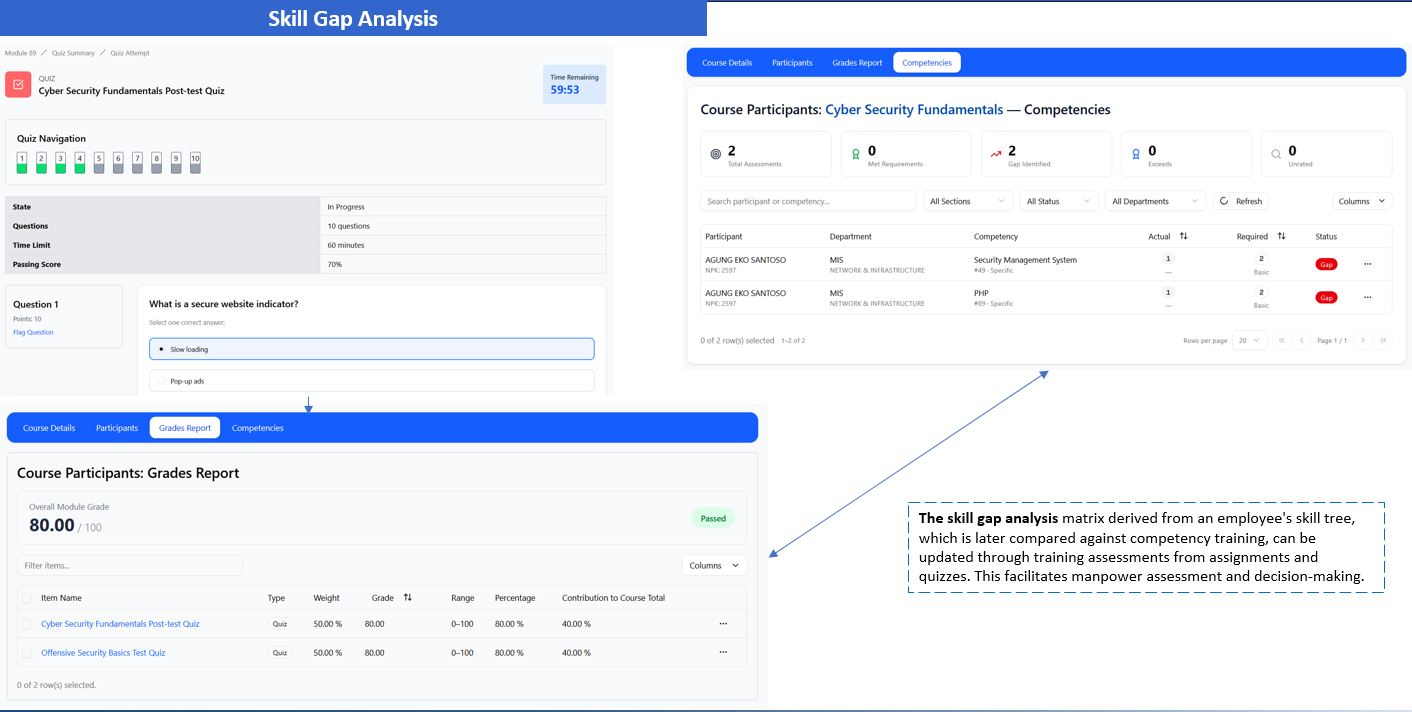
Task: Open the Participants tab in the Competencies panel
Action: [x=792, y=63]
